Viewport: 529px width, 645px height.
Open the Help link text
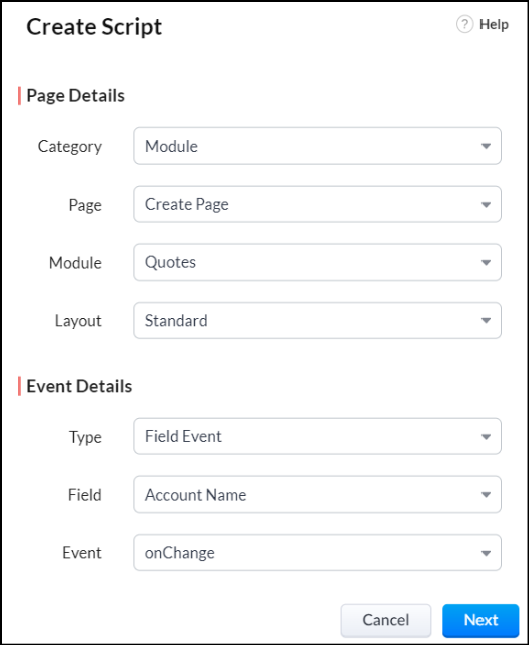point(494,24)
